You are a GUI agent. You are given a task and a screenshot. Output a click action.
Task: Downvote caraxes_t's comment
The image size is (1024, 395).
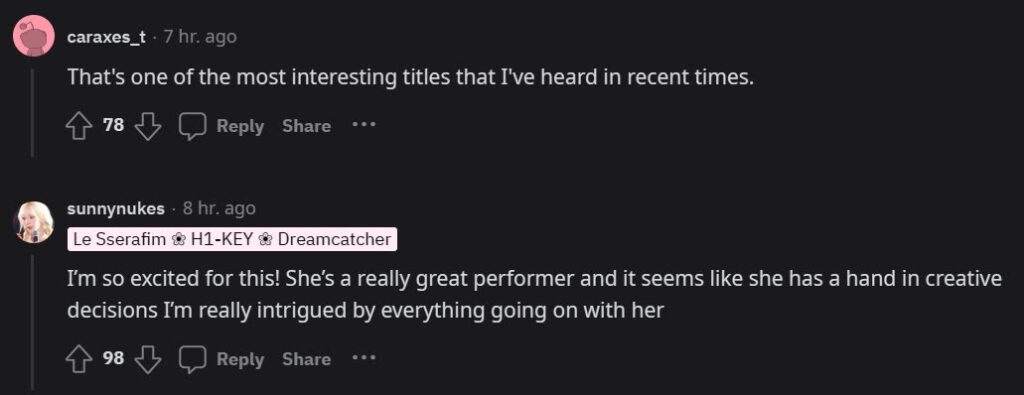click(148, 126)
